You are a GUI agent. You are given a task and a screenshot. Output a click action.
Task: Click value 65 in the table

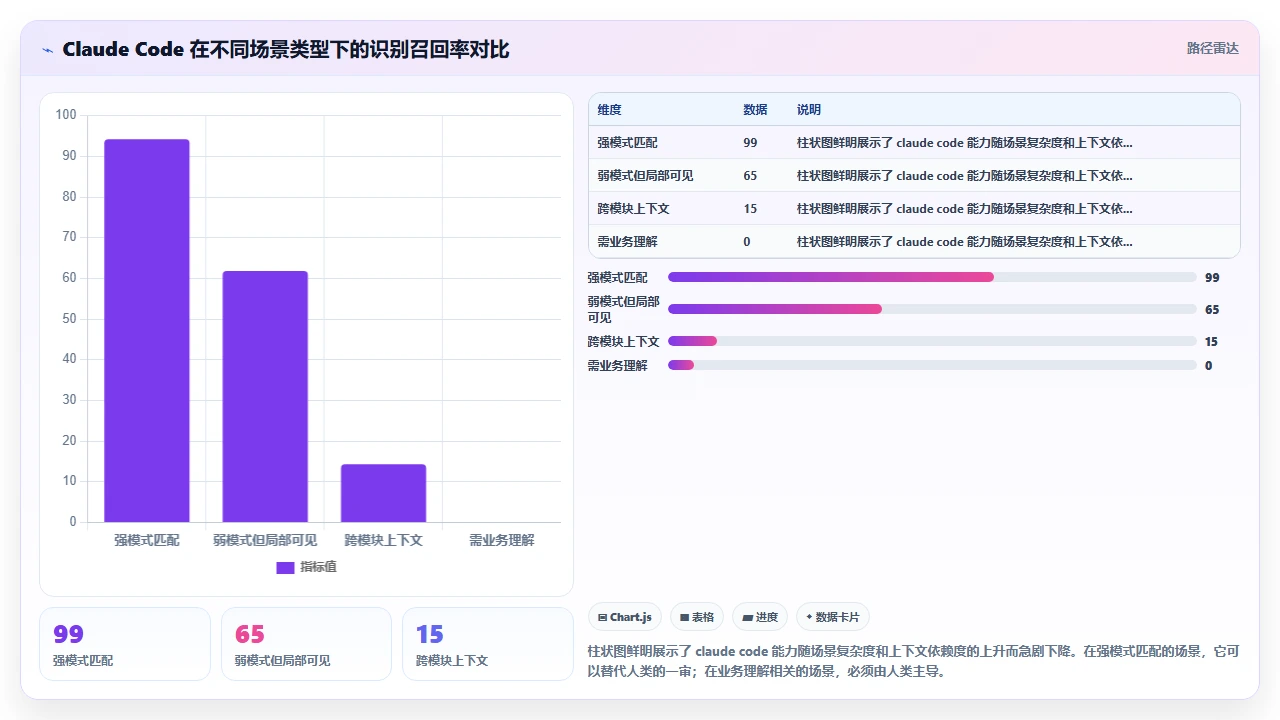click(750, 175)
